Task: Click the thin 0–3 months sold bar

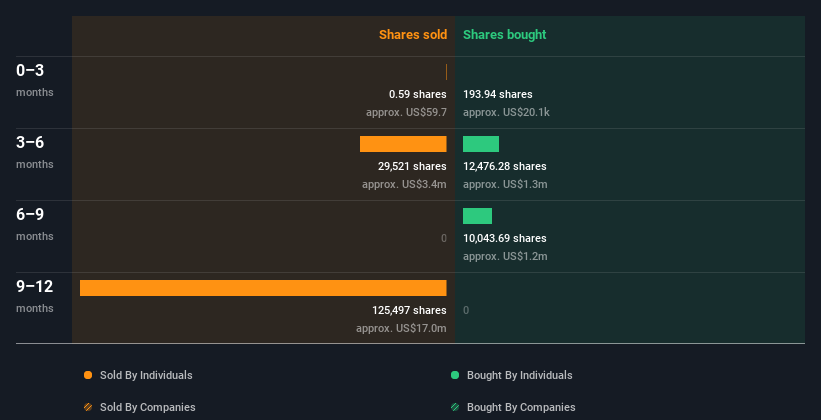Action: [446, 72]
